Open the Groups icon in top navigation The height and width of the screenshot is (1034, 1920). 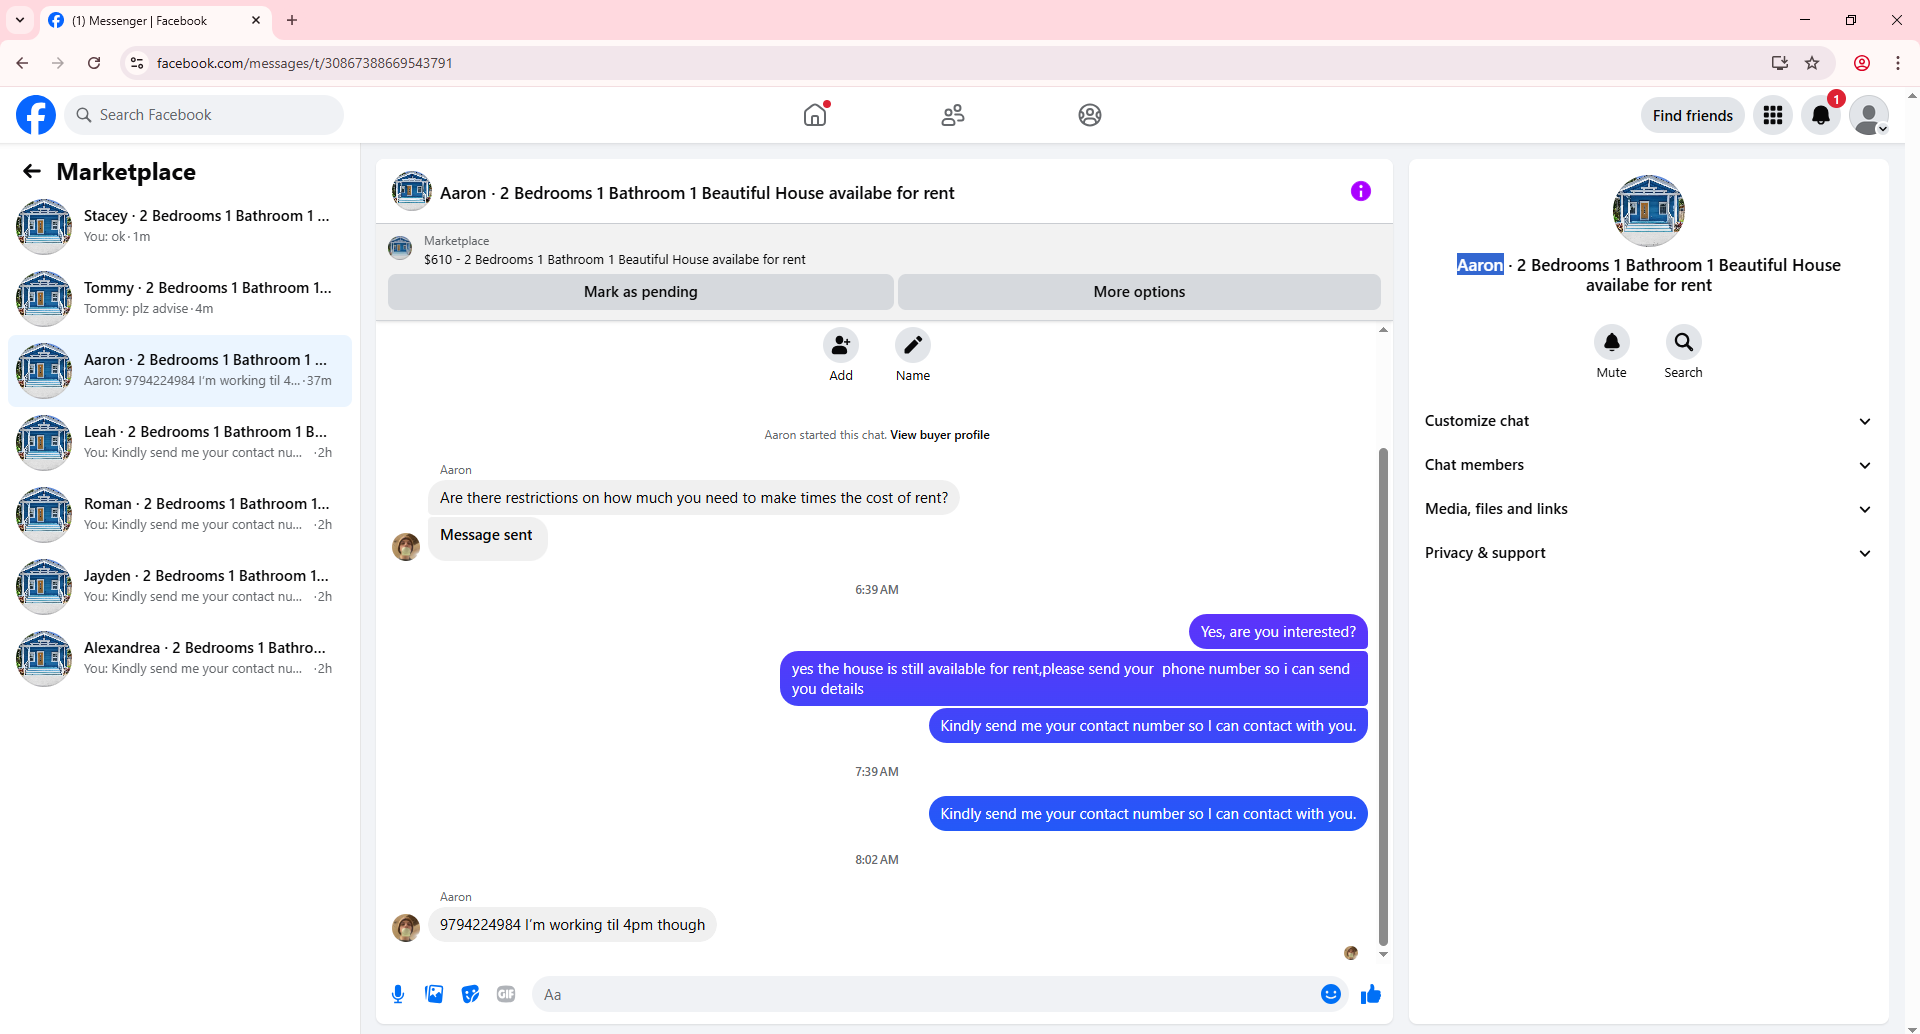click(1090, 115)
